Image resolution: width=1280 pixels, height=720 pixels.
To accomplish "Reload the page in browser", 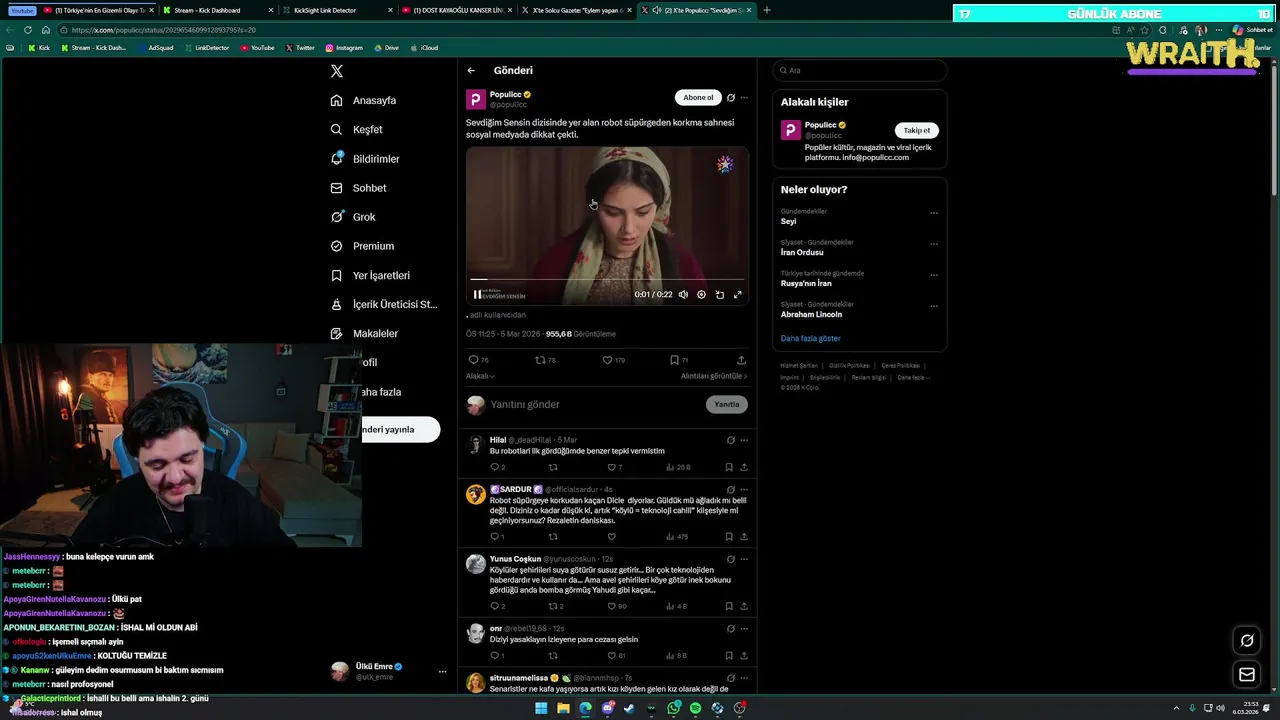I will [x=28, y=30].
